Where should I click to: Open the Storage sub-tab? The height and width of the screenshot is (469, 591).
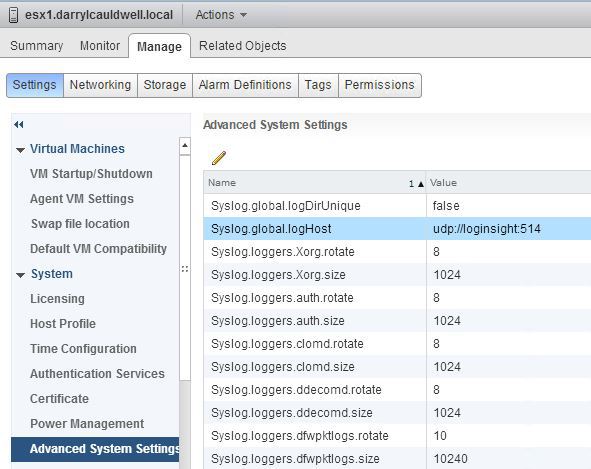[165, 85]
